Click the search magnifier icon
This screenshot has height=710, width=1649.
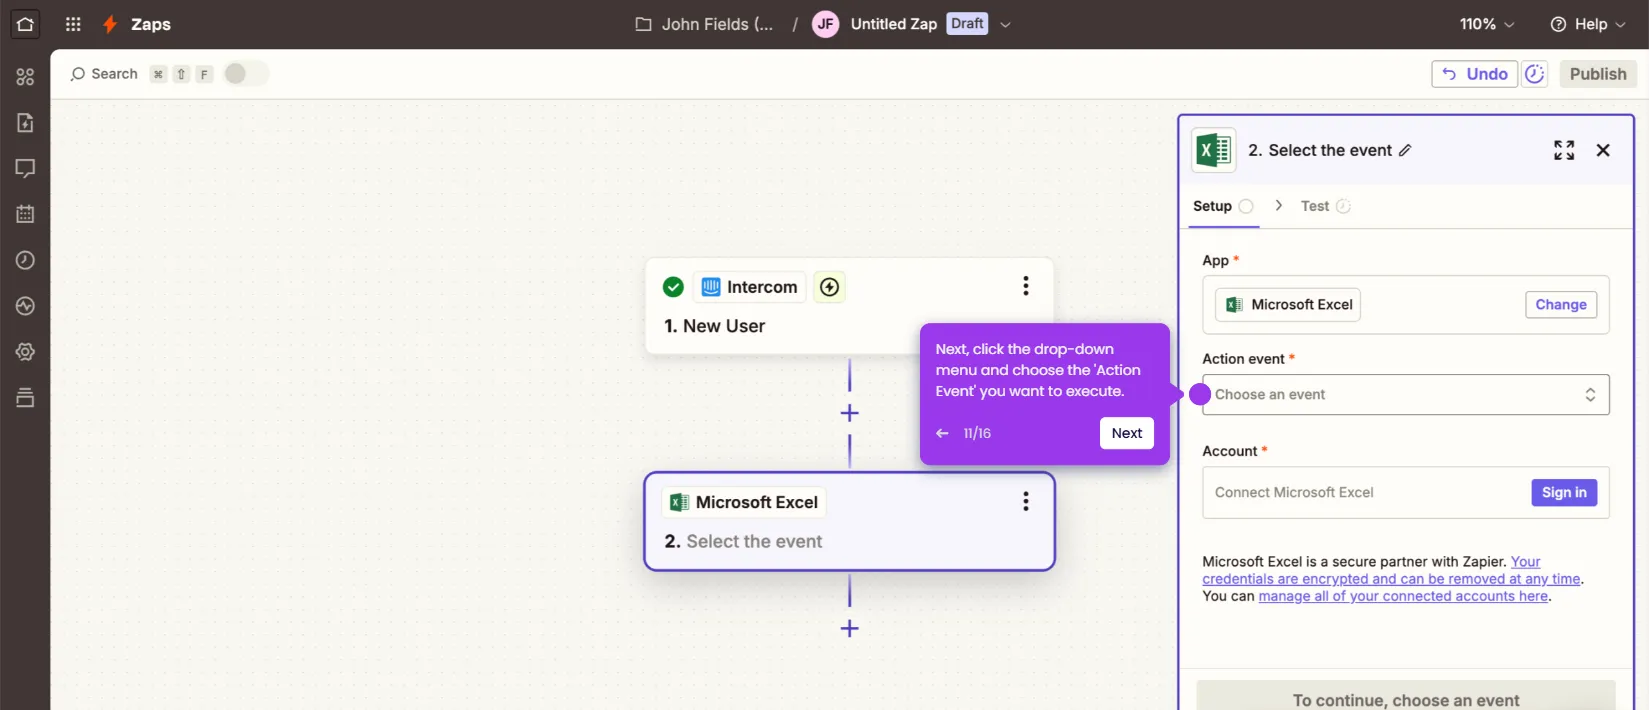pos(77,74)
